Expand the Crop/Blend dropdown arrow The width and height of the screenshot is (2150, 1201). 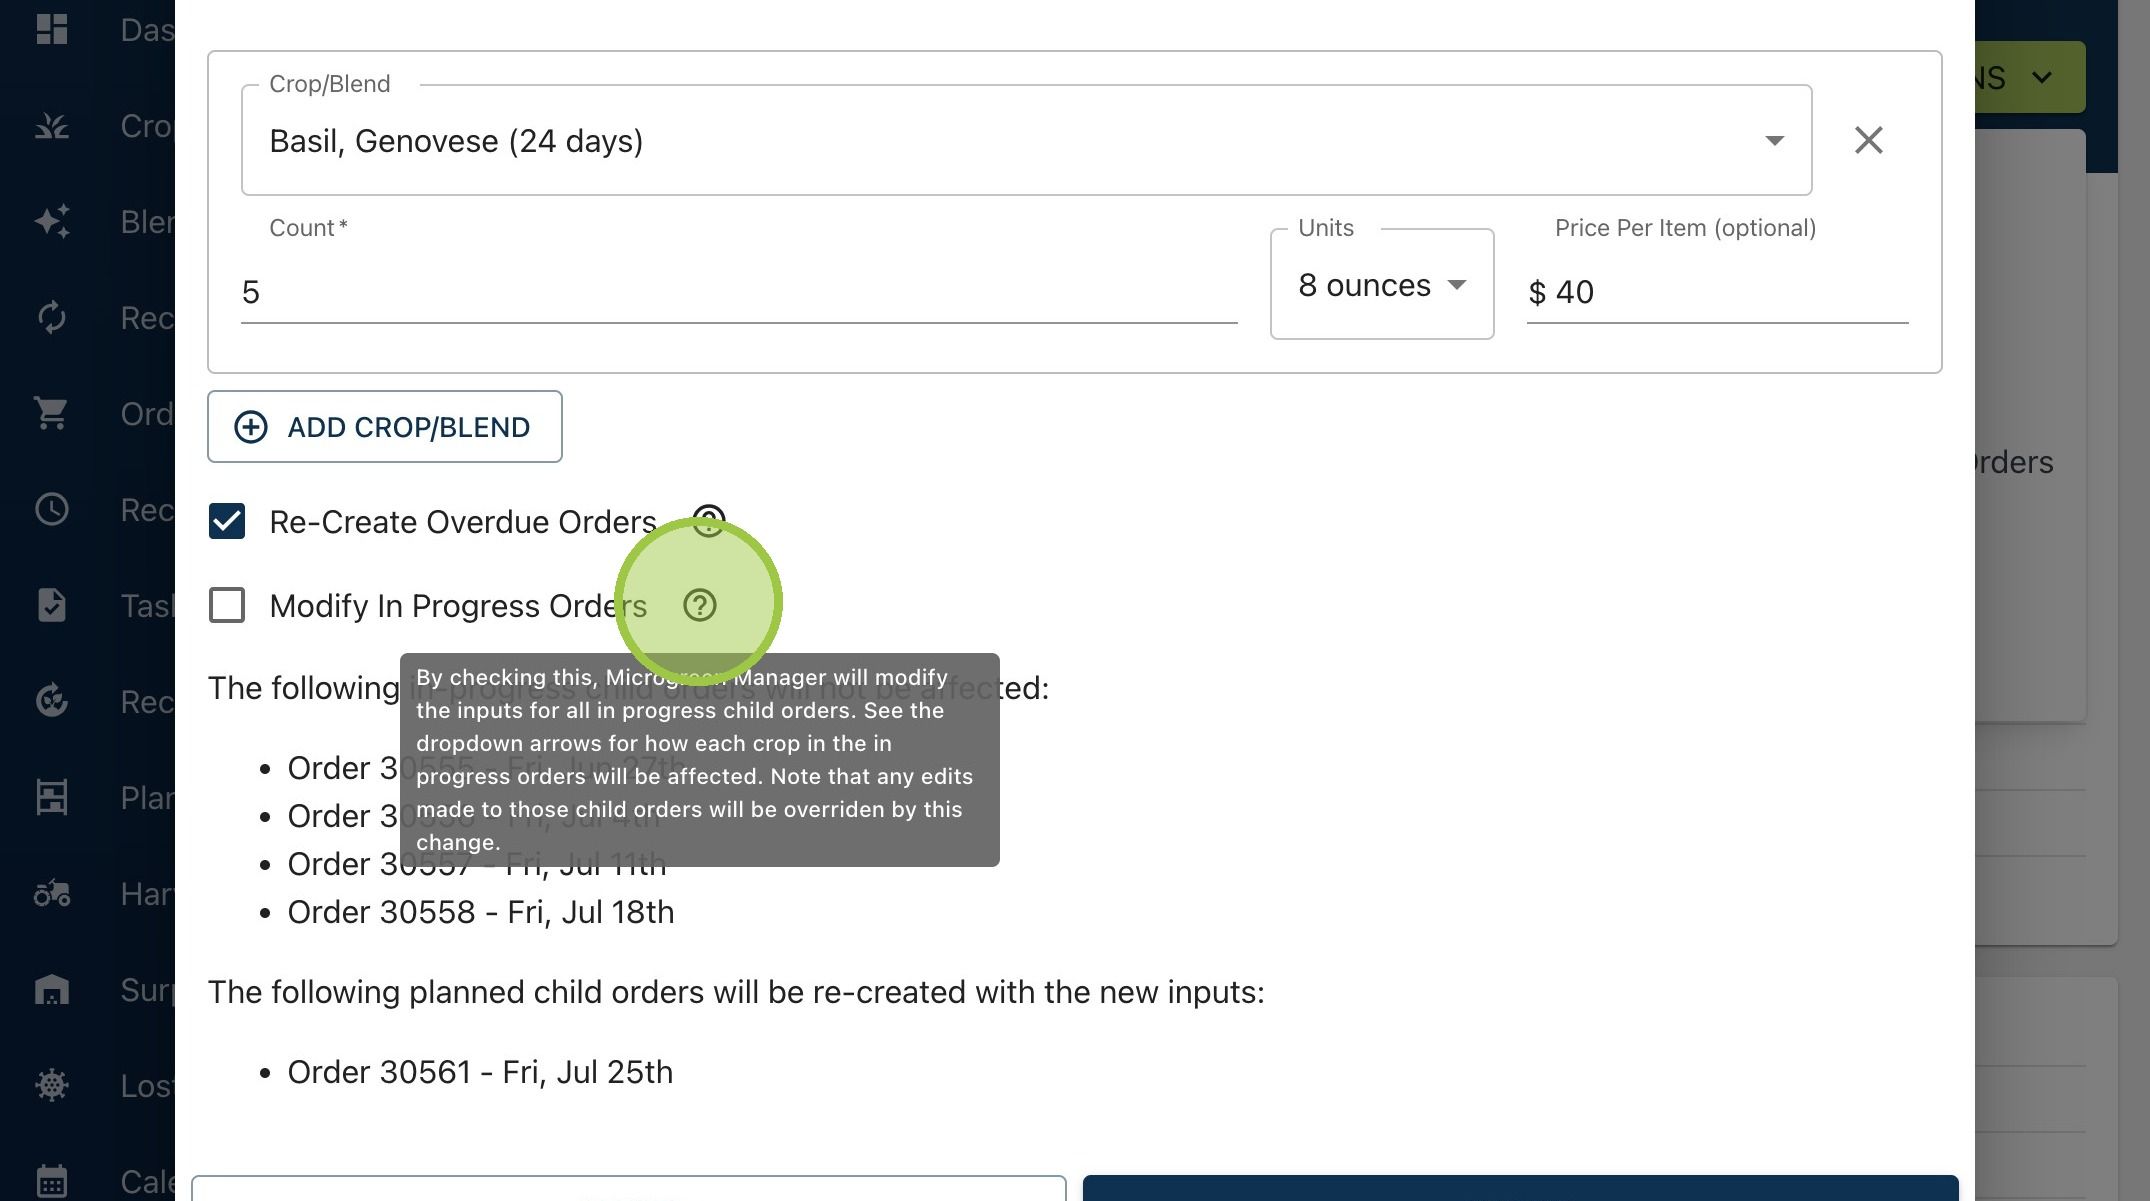point(1774,141)
